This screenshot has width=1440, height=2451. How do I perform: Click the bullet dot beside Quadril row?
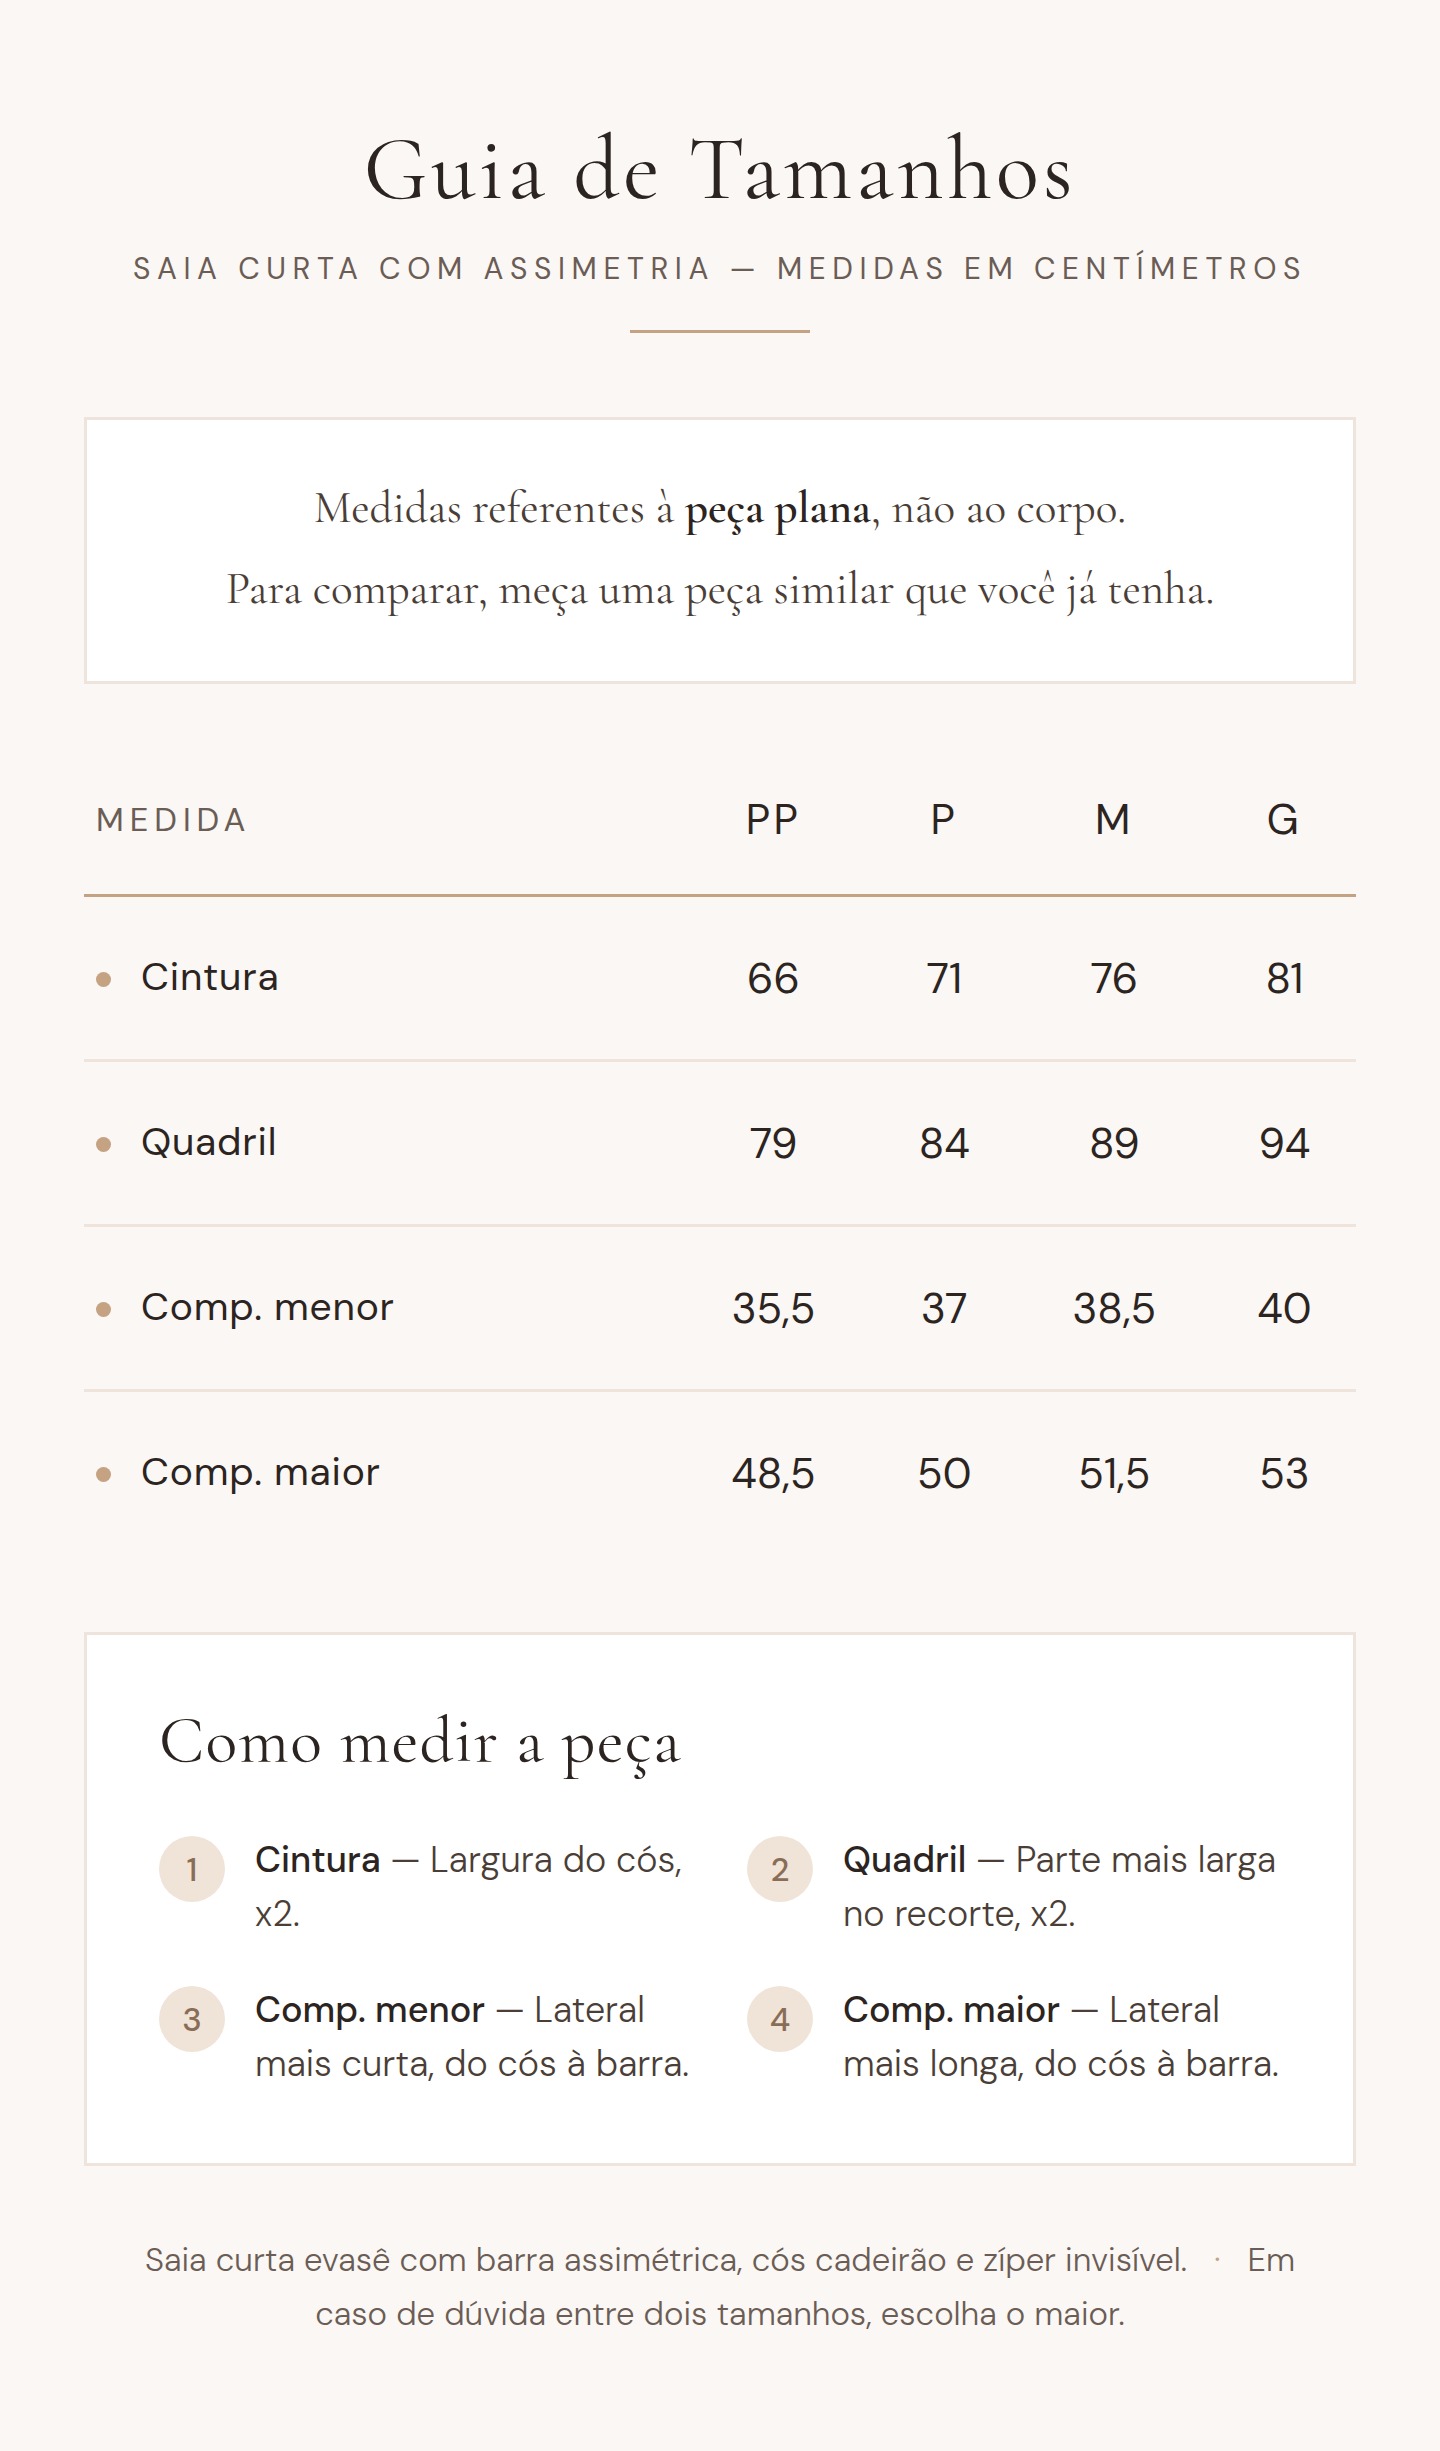[103, 1144]
